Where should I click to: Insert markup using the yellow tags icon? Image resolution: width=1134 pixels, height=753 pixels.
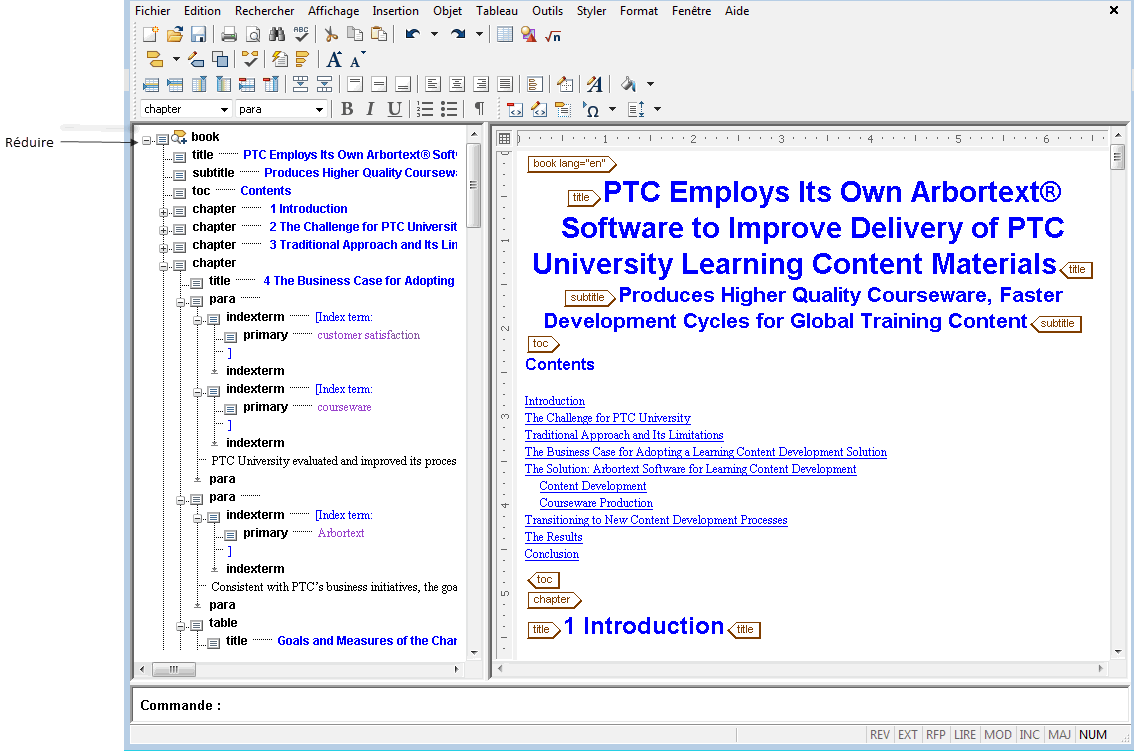coord(155,59)
